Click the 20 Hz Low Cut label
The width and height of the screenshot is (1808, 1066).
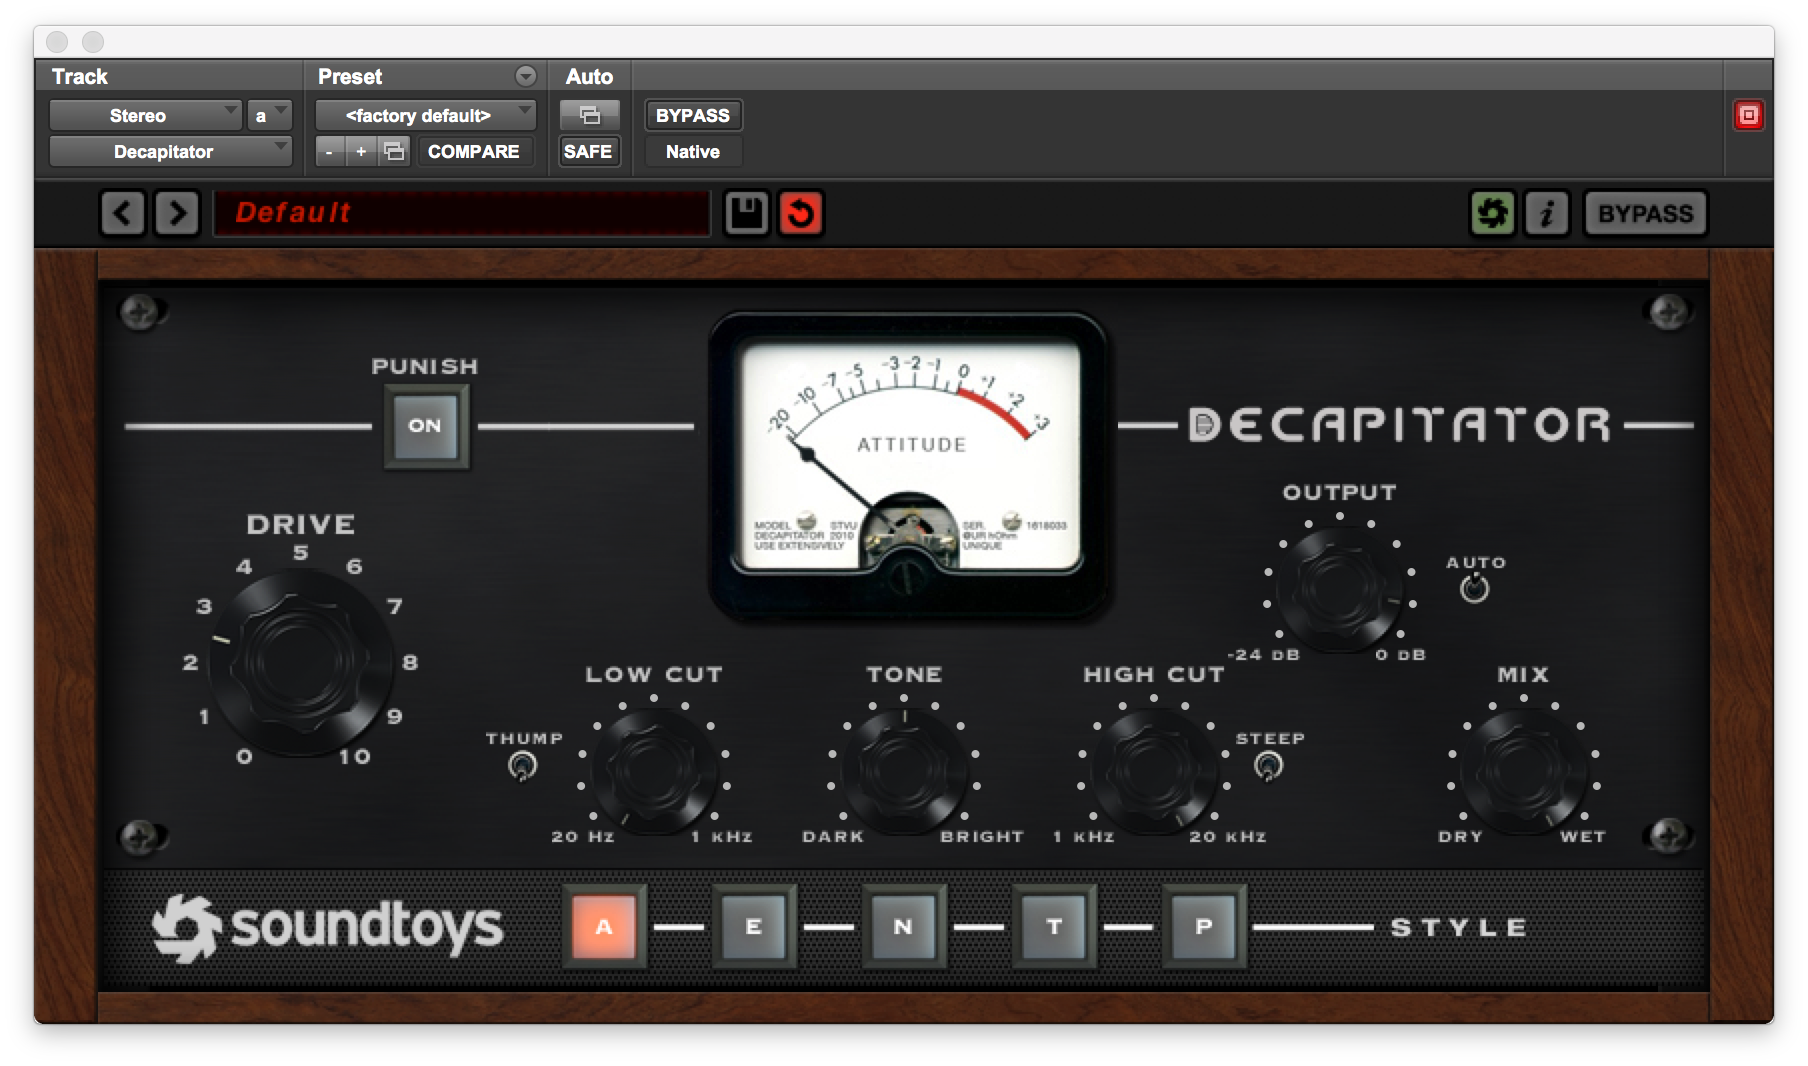[583, 837]
